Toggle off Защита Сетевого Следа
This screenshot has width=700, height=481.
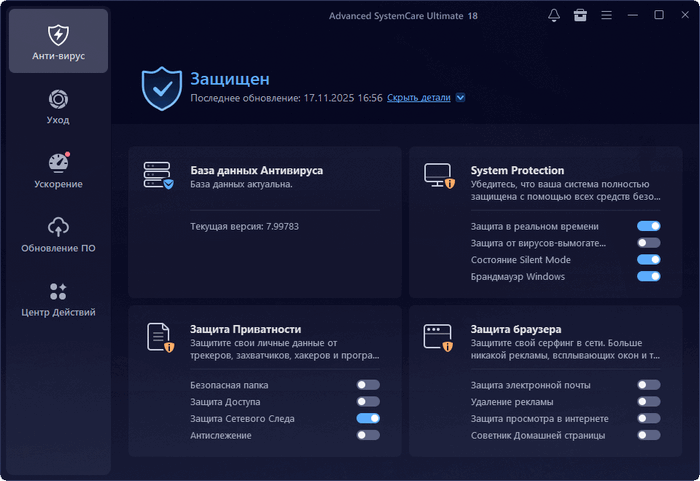368,419
